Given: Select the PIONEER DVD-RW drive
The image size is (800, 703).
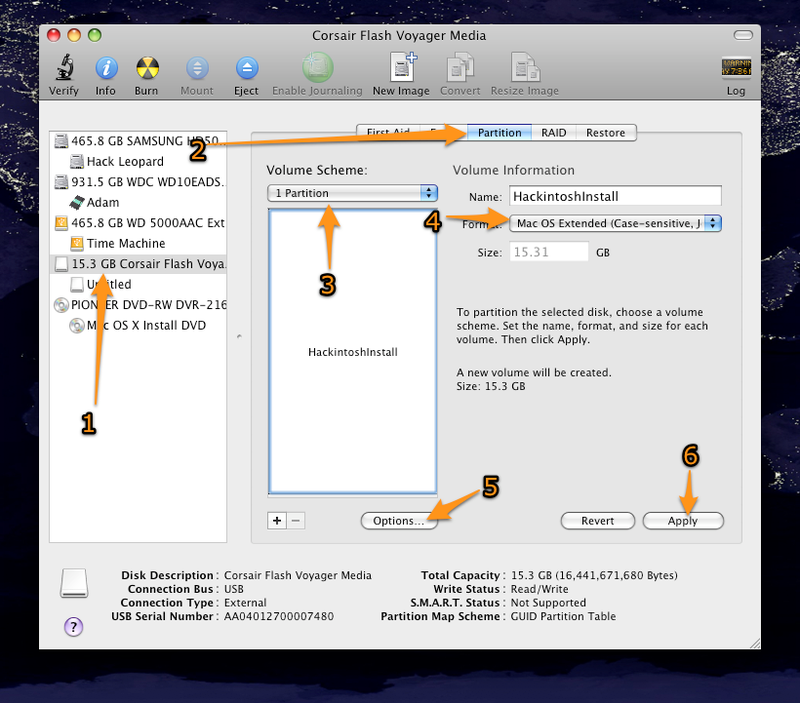Looking at the screenshot, I should 138,305.
